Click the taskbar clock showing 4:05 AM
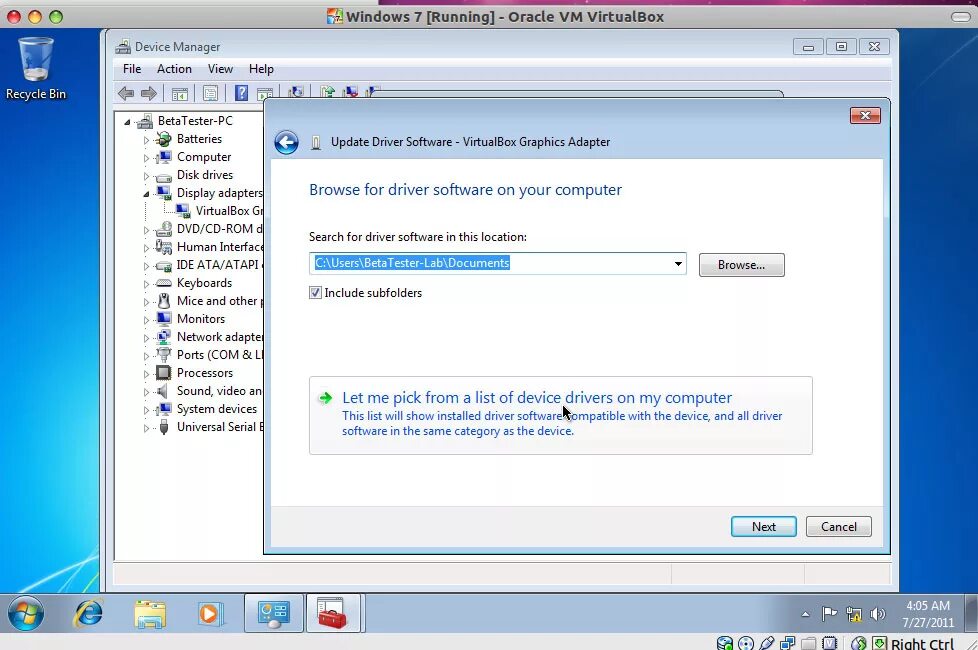Image resolution: width=978 pixels, height=650 pixels. click(x=928, y=614)
